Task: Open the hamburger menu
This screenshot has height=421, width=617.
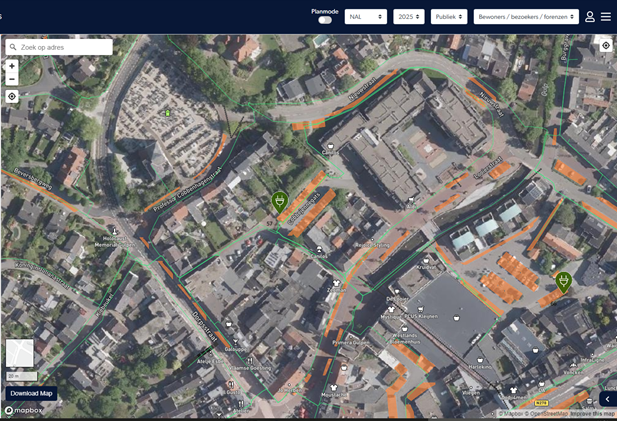Action: [x=606, y=17]
